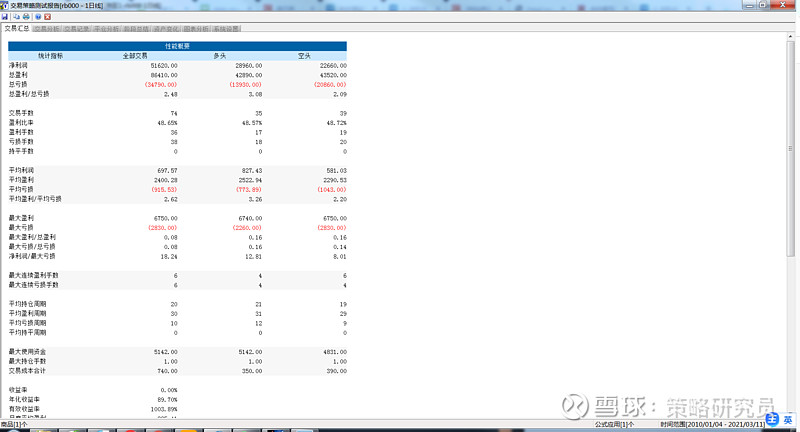Select the 最大连续亏损手数 row label
Image resolution: width=800 pixels, height=432 pixels.
tap(33, 285)
